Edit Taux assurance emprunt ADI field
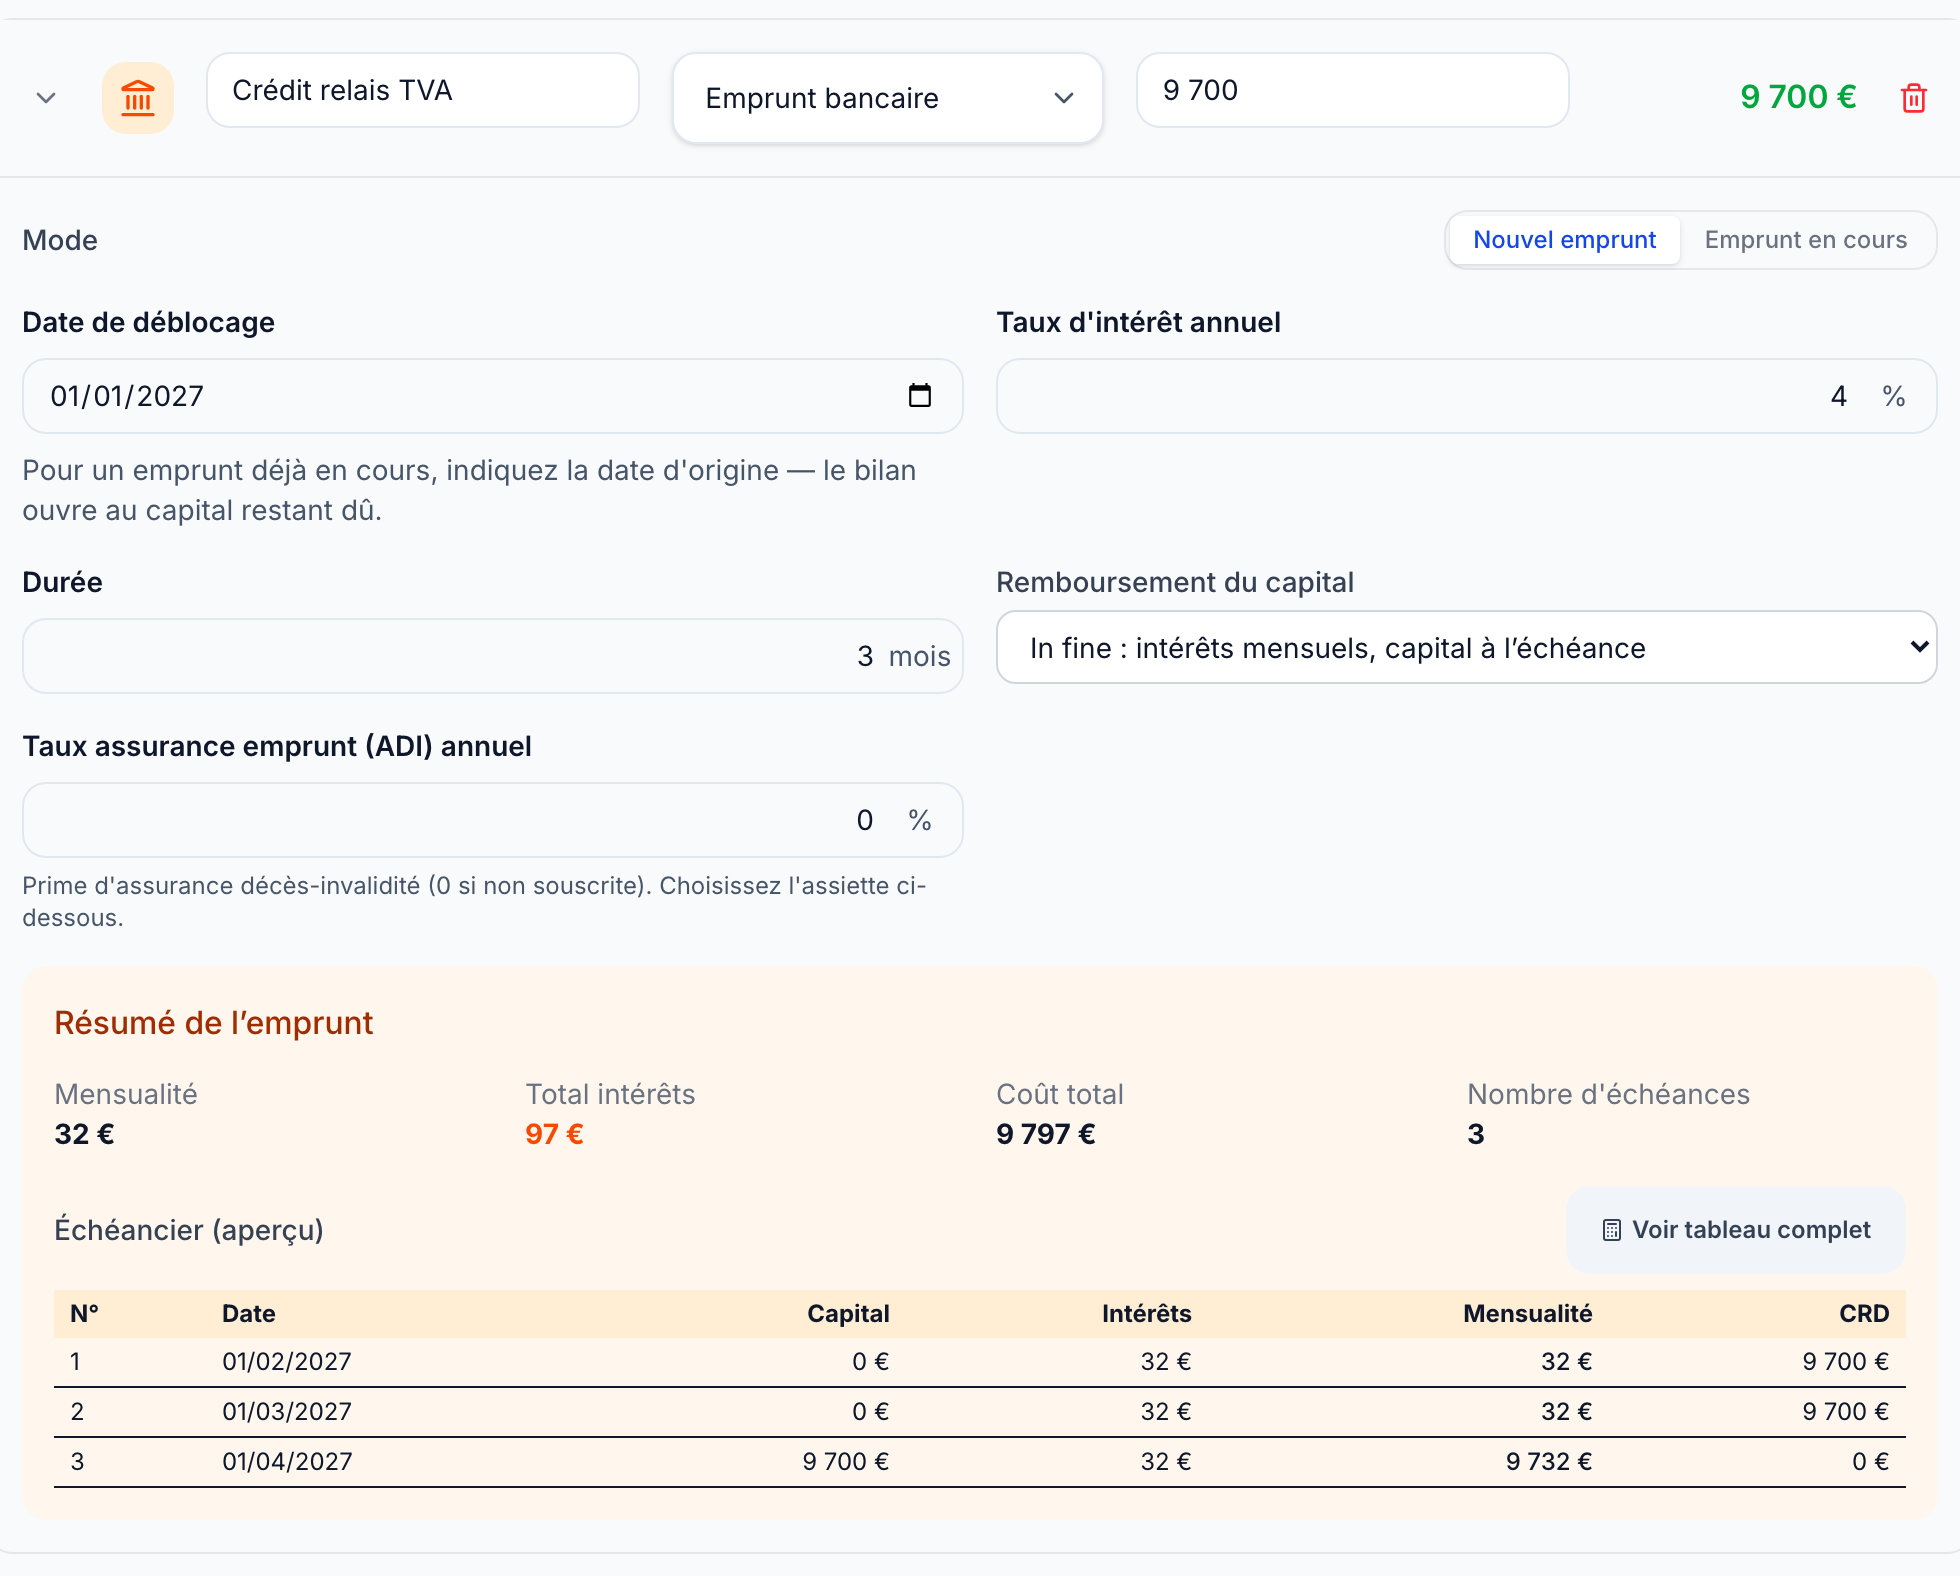Screen dimensions: 1960x1576 pyautogui.click(x=493, y=820)
